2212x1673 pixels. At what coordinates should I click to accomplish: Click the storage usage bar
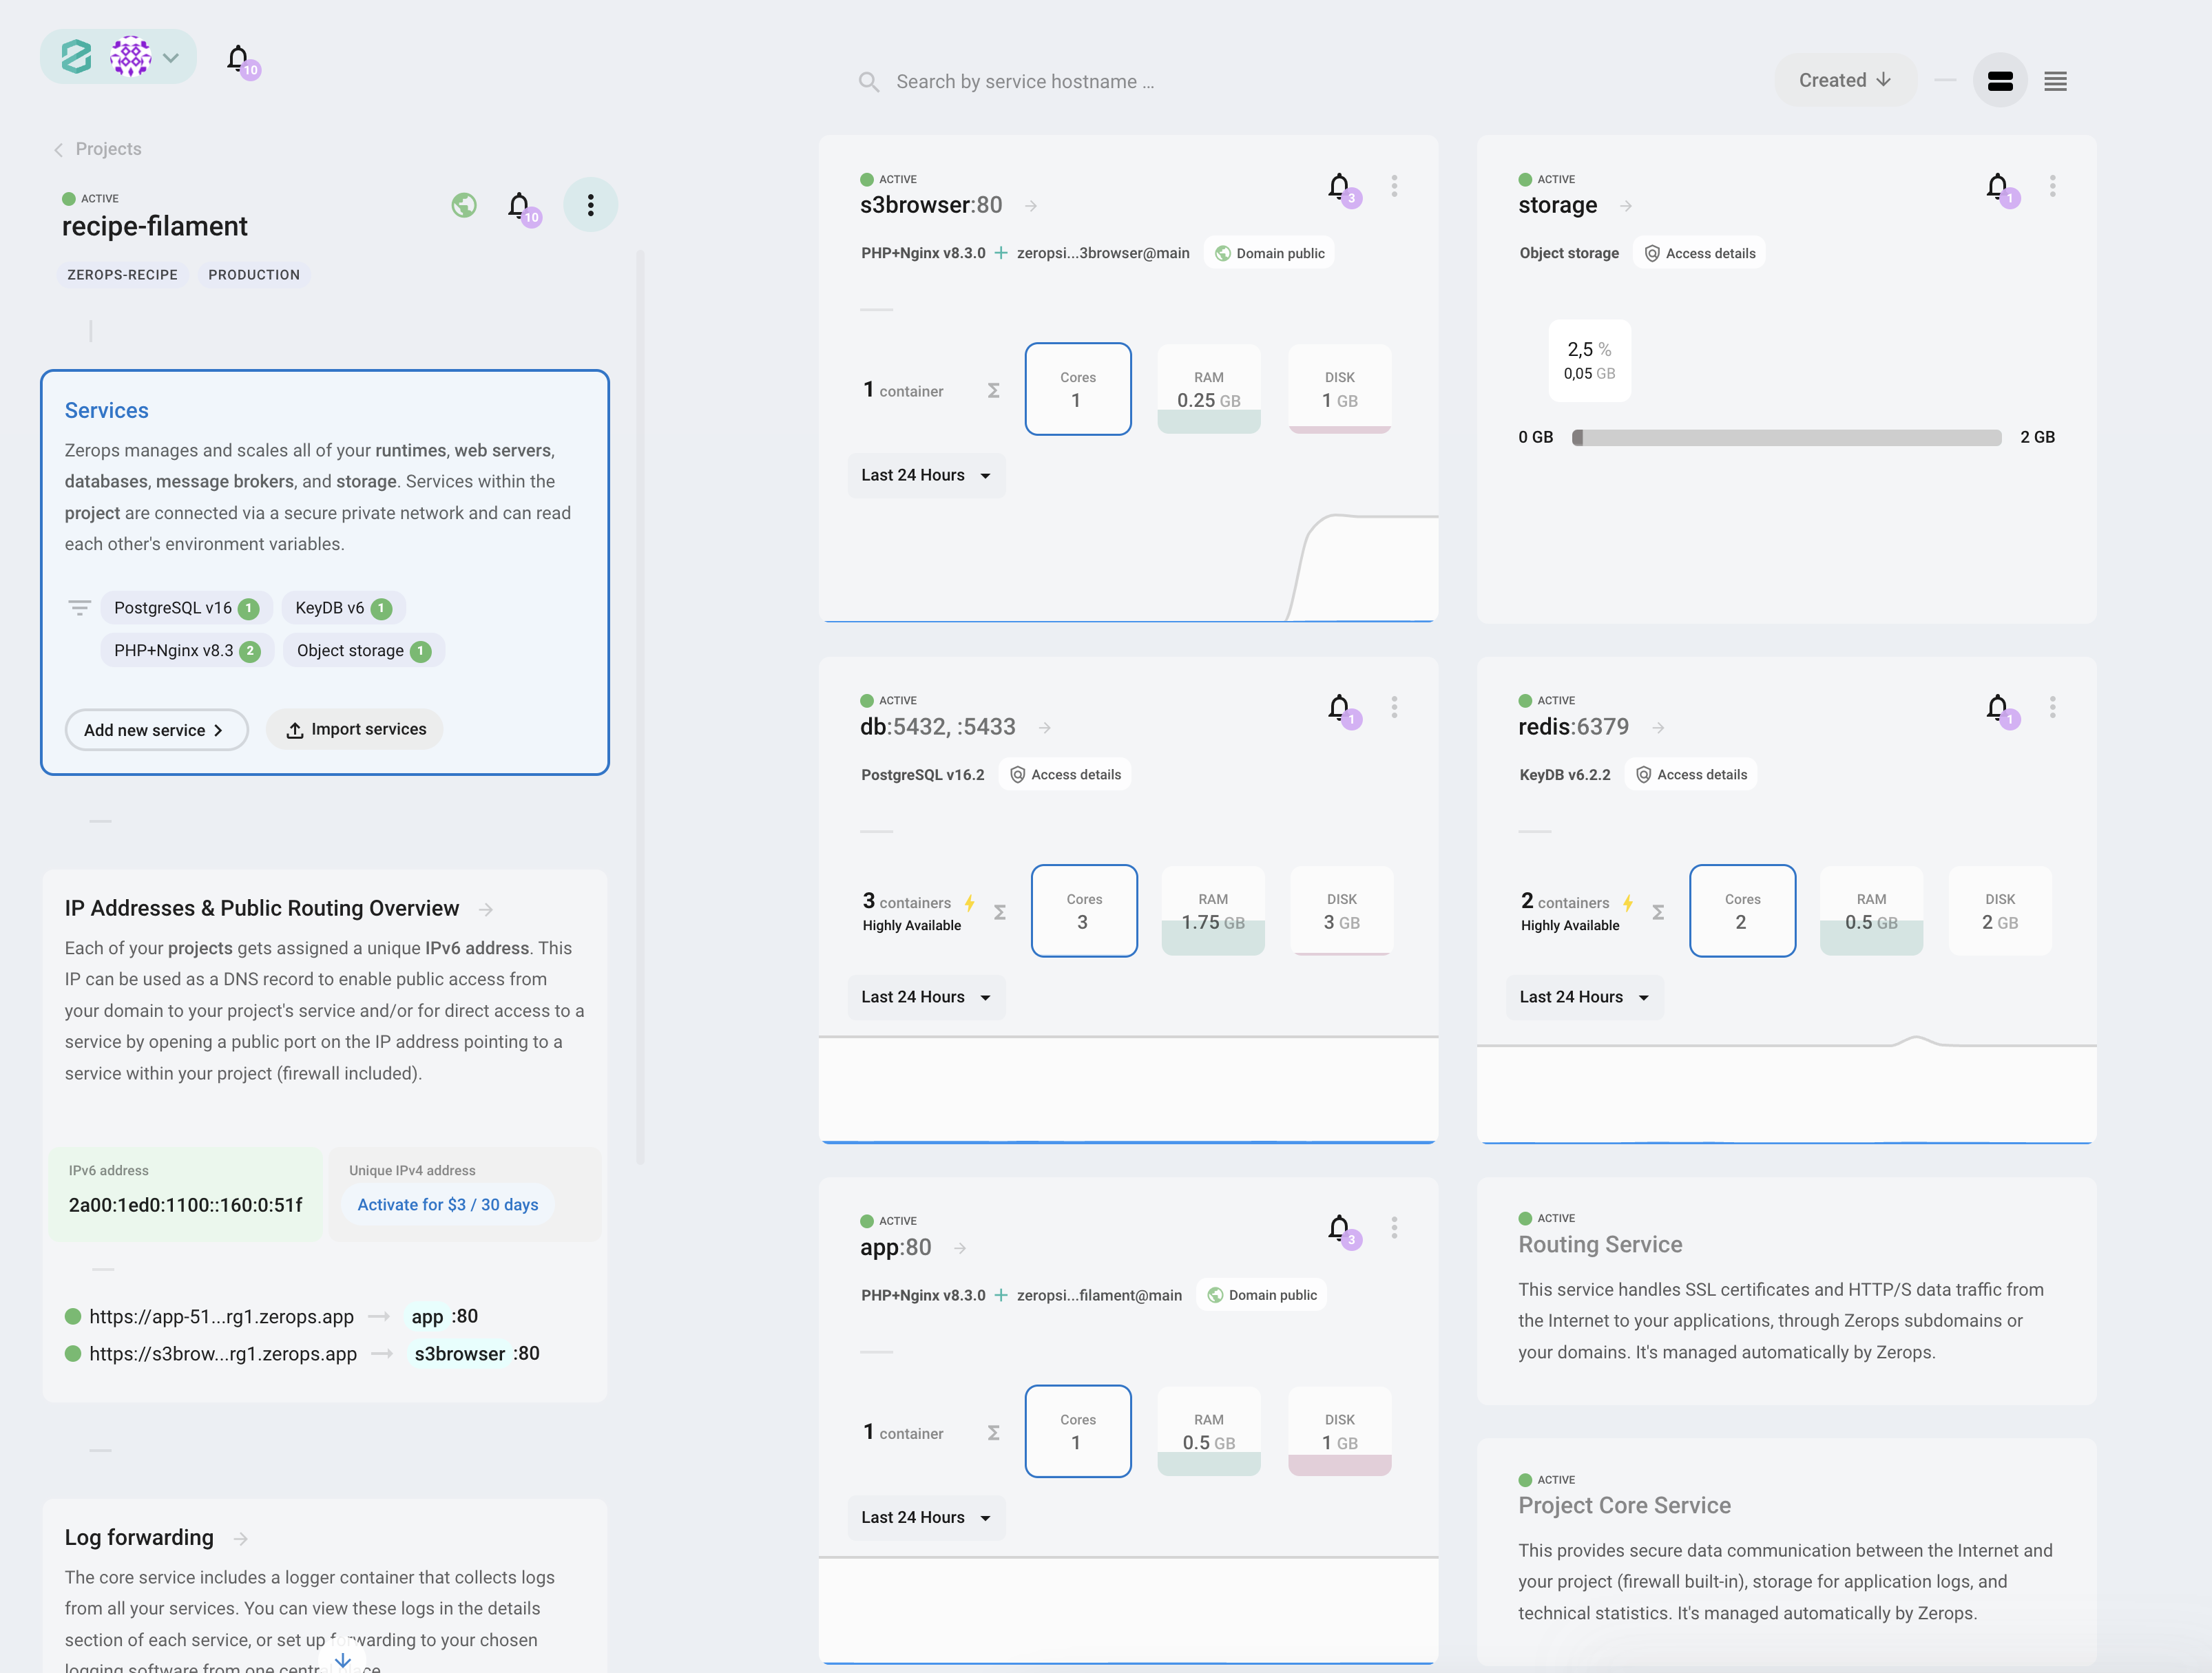[1786, 438]
